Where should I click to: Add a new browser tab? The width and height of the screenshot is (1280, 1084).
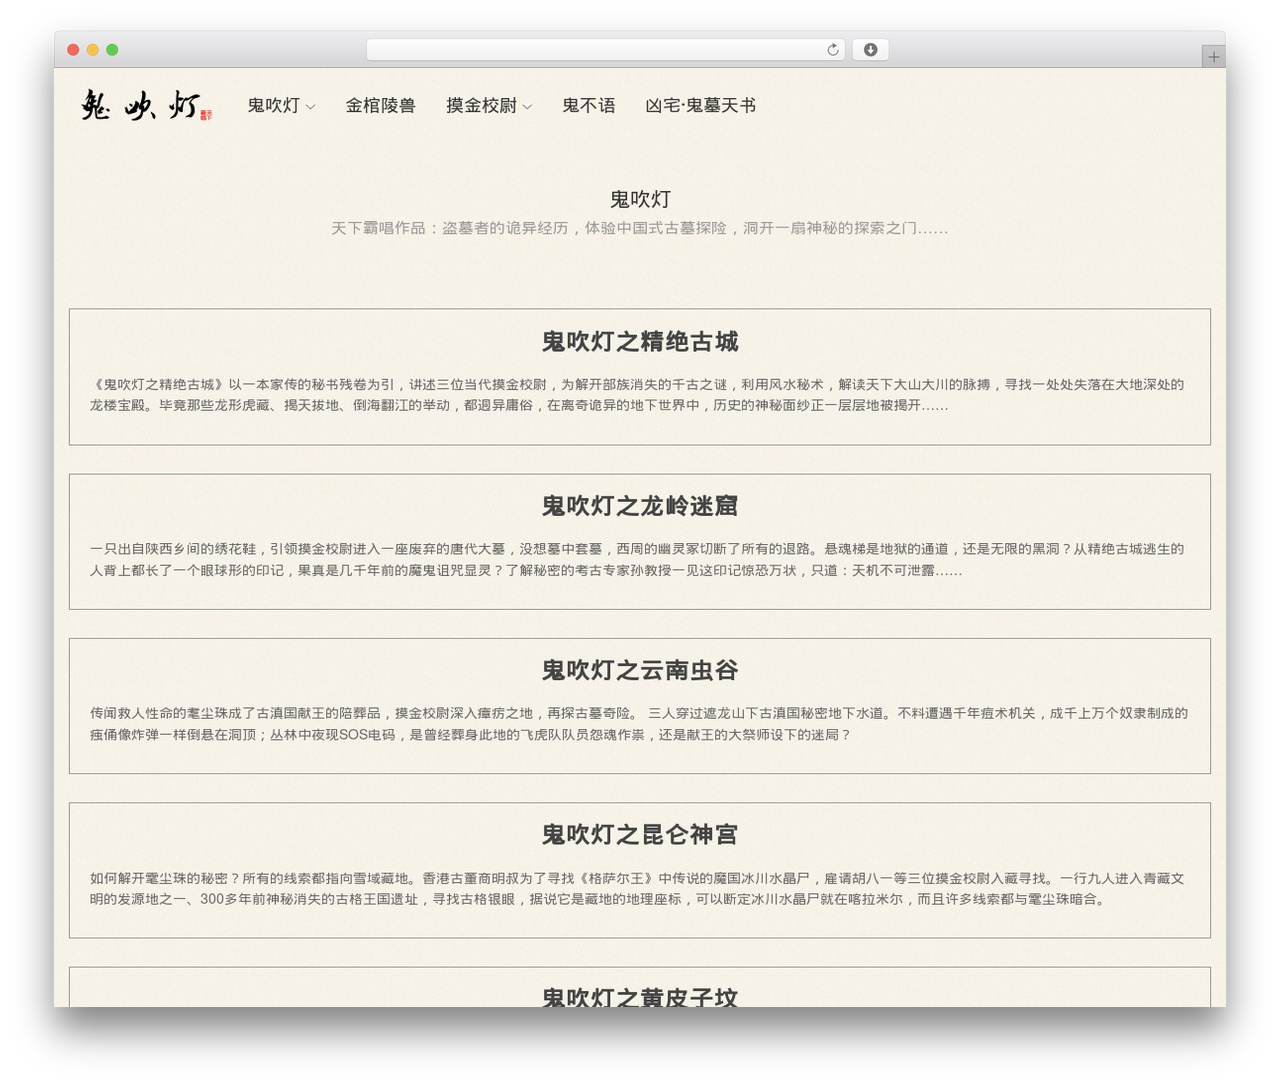click(1213, 57)
